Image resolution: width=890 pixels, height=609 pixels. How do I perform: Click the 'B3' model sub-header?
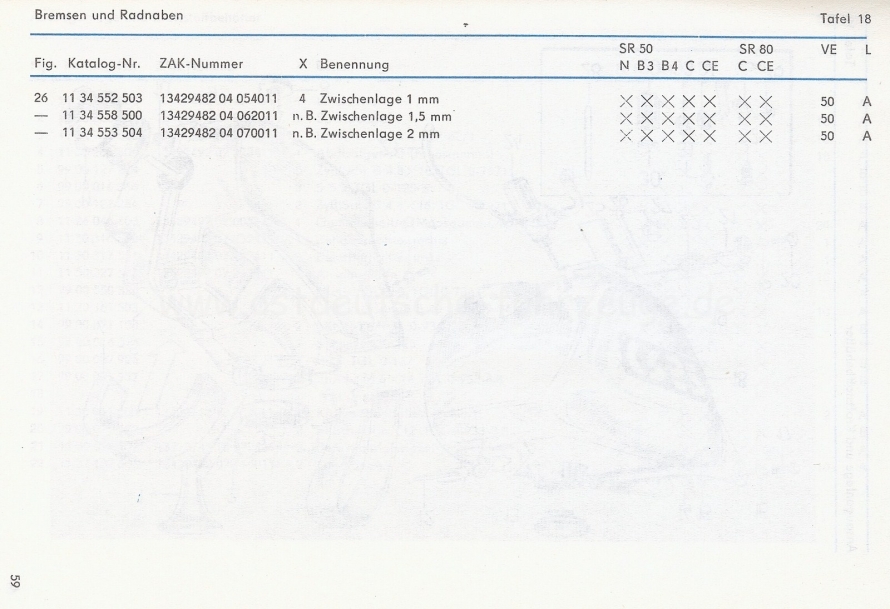coord(645,66)
